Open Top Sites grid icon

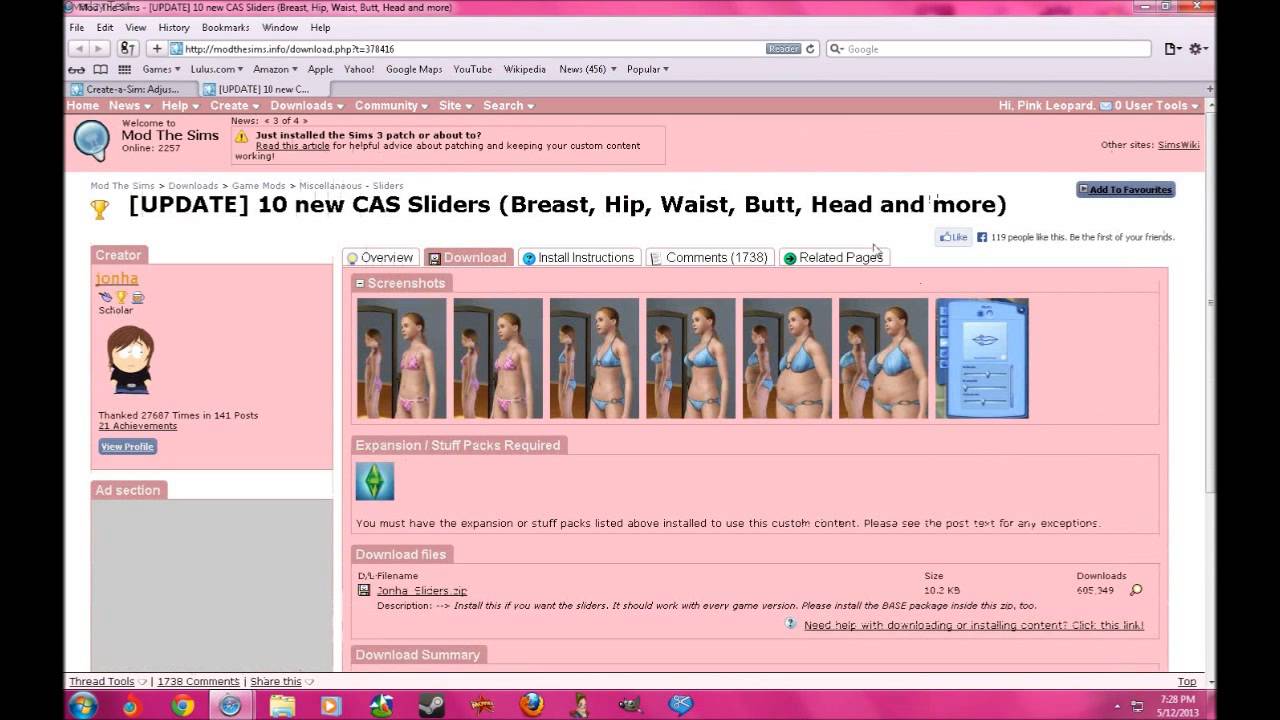[x=124, y=70]
